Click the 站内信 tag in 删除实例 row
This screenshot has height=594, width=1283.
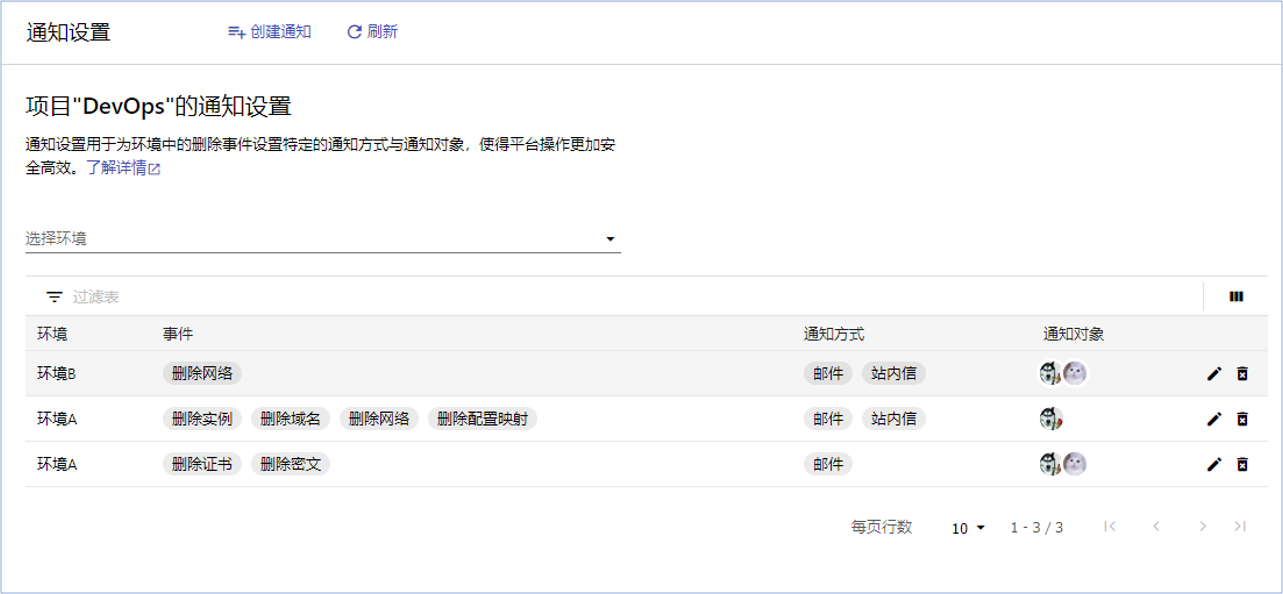pyautogui.click(x=894, y=419)
